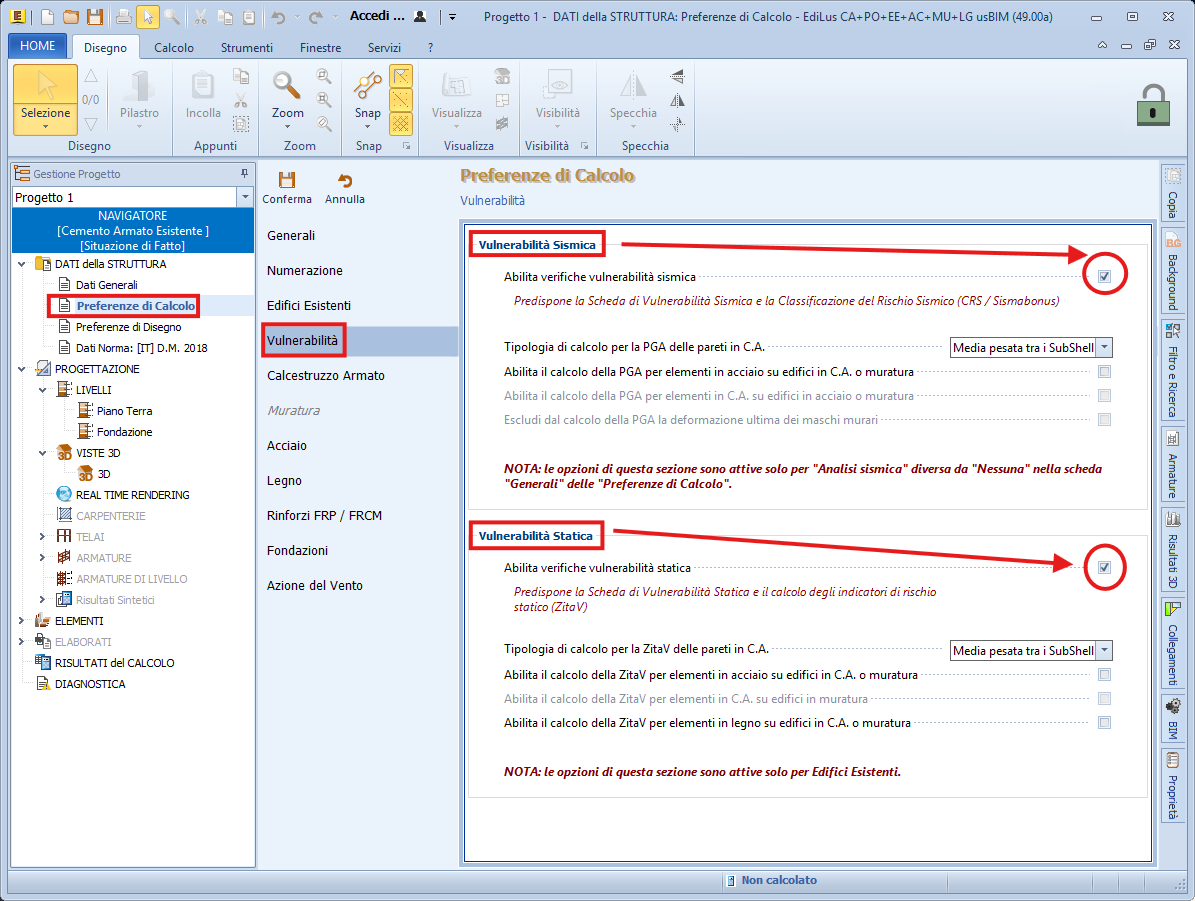The width and height of the screenshot is (1195, 901).
Task: Open the Progetto 1 project dropdown
Action: point(246,198)
